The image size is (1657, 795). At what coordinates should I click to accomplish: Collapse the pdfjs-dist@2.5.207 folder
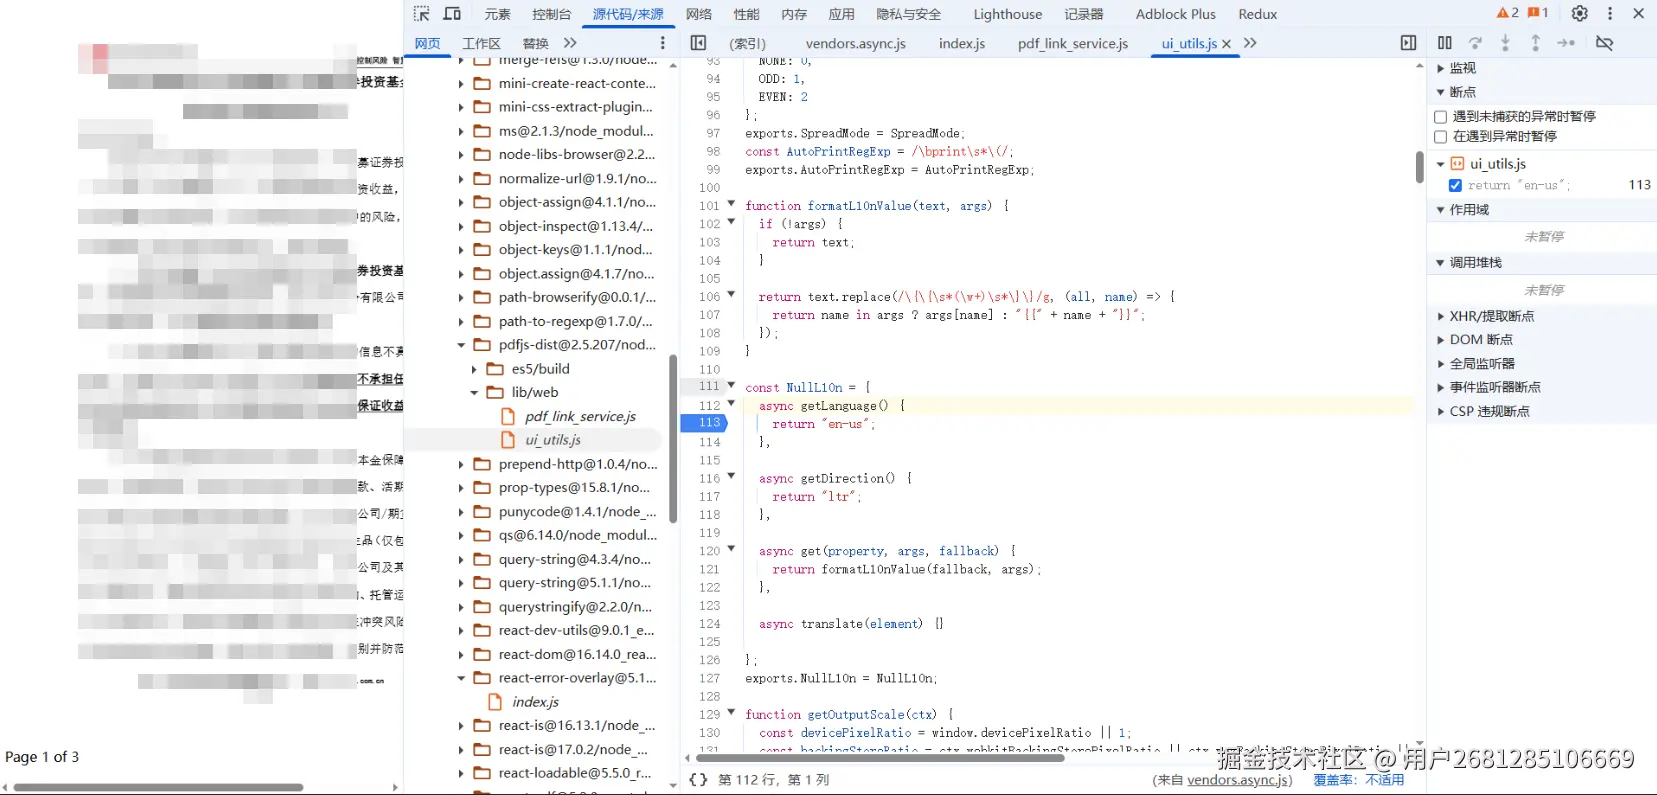[x=461, y=345]
